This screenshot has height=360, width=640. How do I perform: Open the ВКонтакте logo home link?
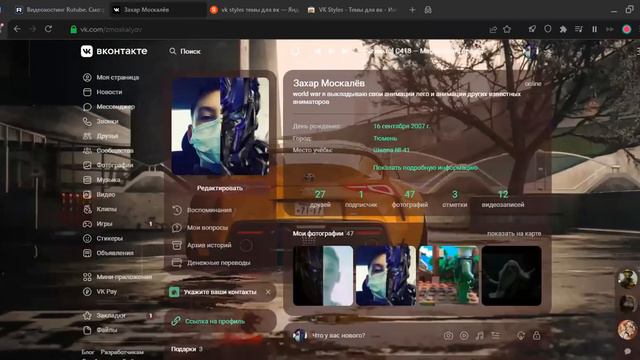[114, 51]
